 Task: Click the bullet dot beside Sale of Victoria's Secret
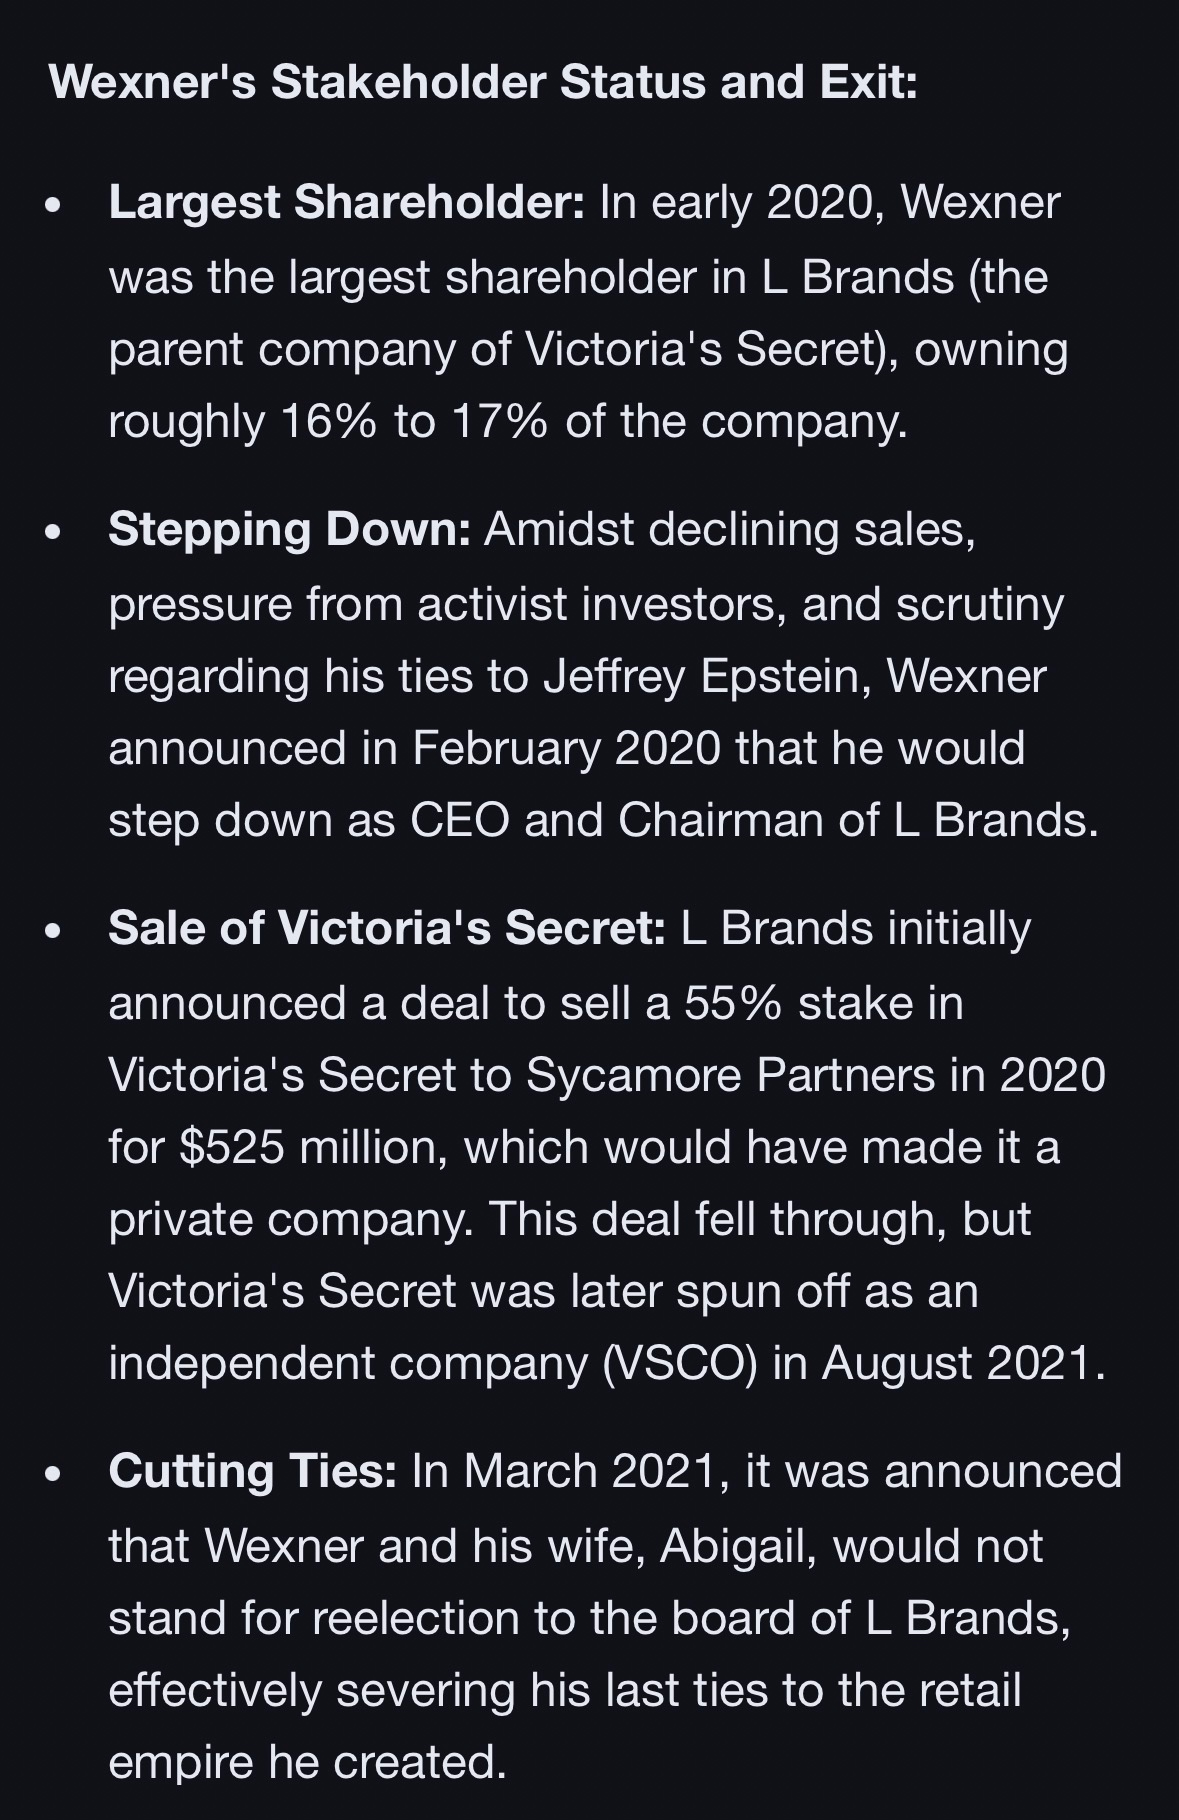coord(54,931)
